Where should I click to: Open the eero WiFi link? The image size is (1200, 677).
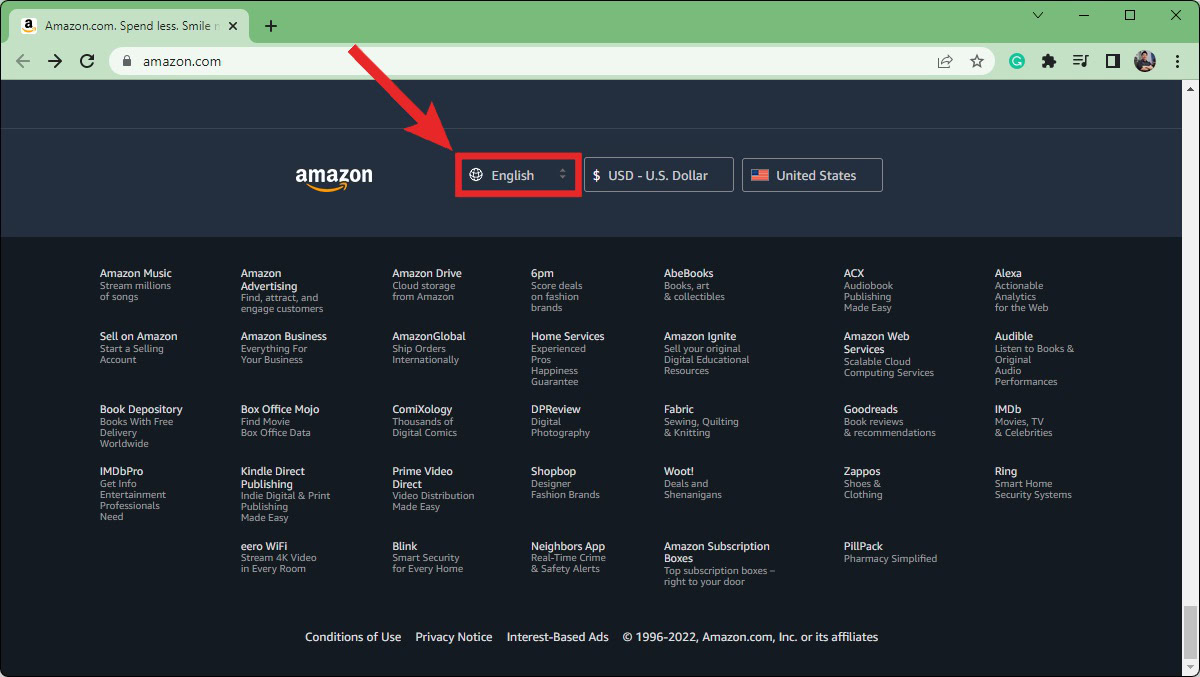264,546
